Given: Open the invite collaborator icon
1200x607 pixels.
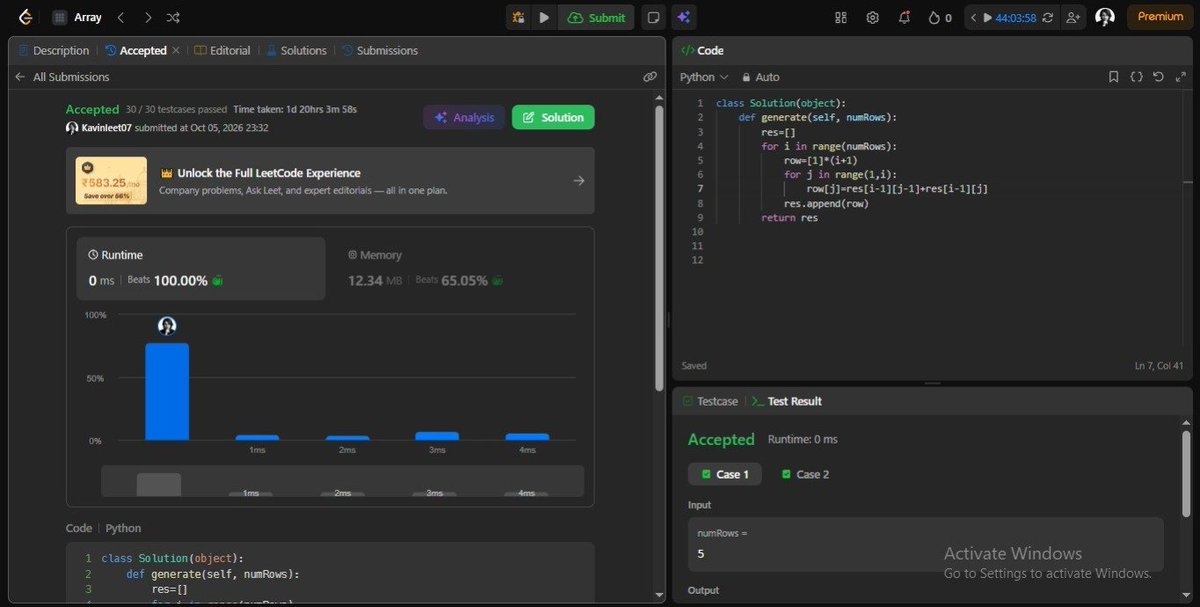Looking at the screenshot, I should 1073,17.
